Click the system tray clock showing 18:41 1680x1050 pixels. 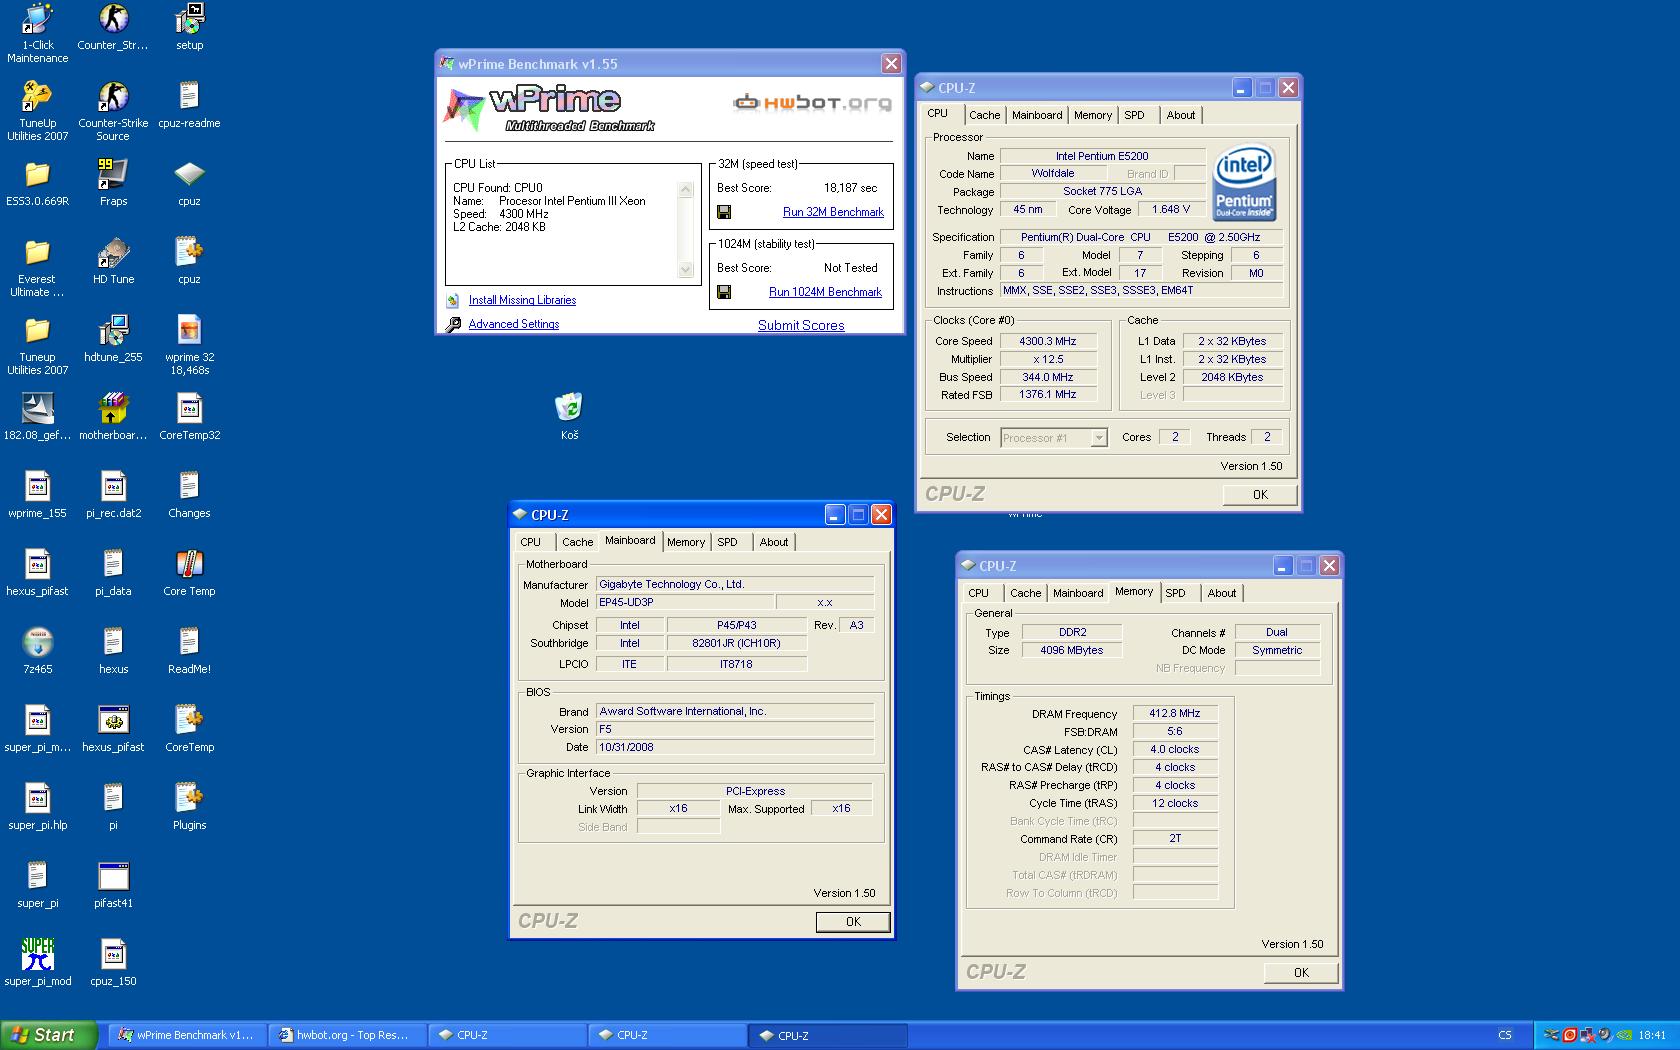1652,1035
